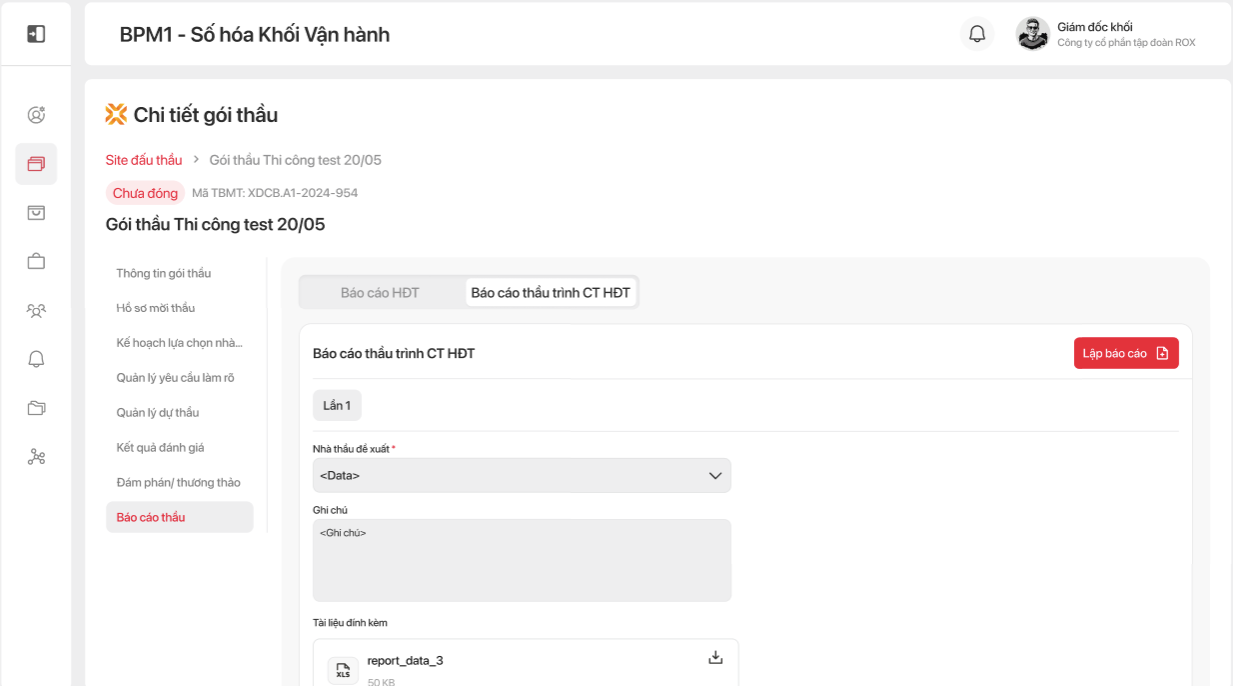Follow the "Site đấu thầu" breadcrumb link
Viewport: 1233px width, 686px height.
click(144, 160)
